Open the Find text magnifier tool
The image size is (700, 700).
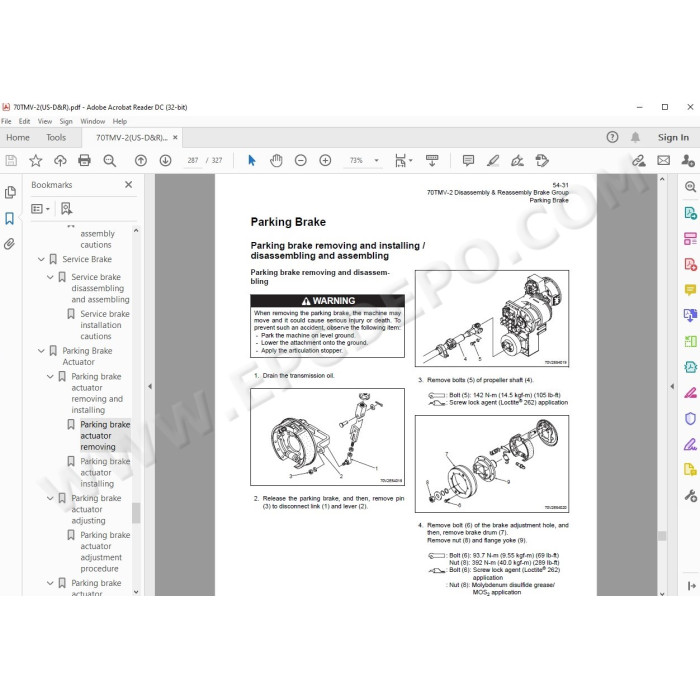point(109,160)
